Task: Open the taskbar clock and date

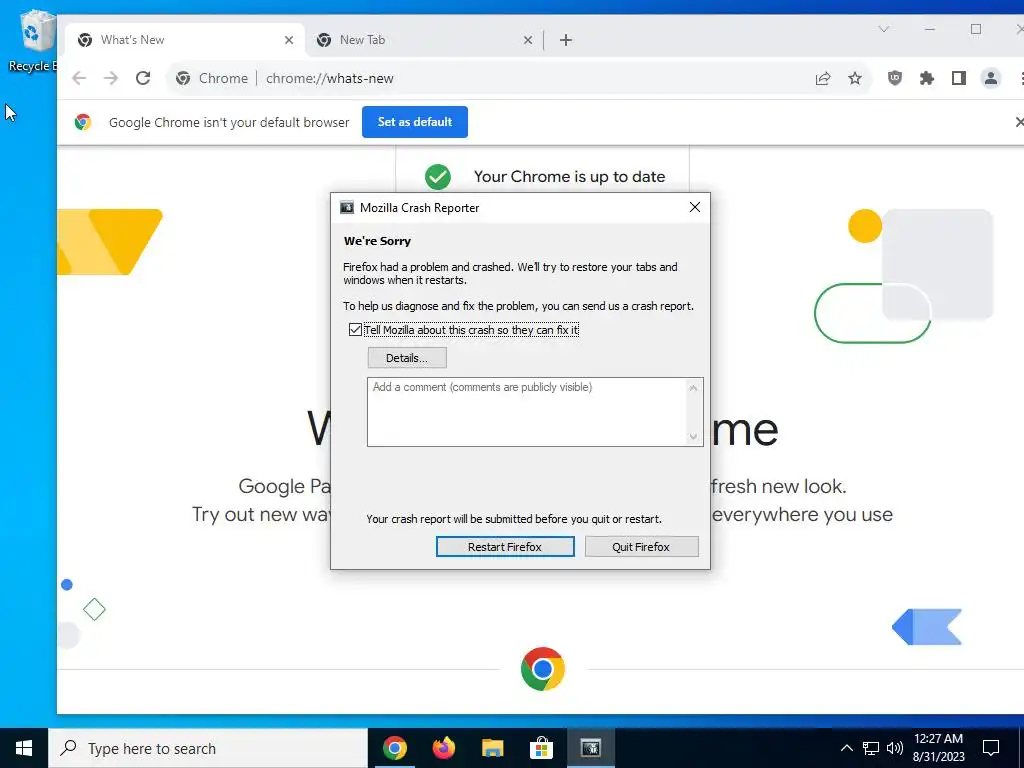Action: [938, 748]
